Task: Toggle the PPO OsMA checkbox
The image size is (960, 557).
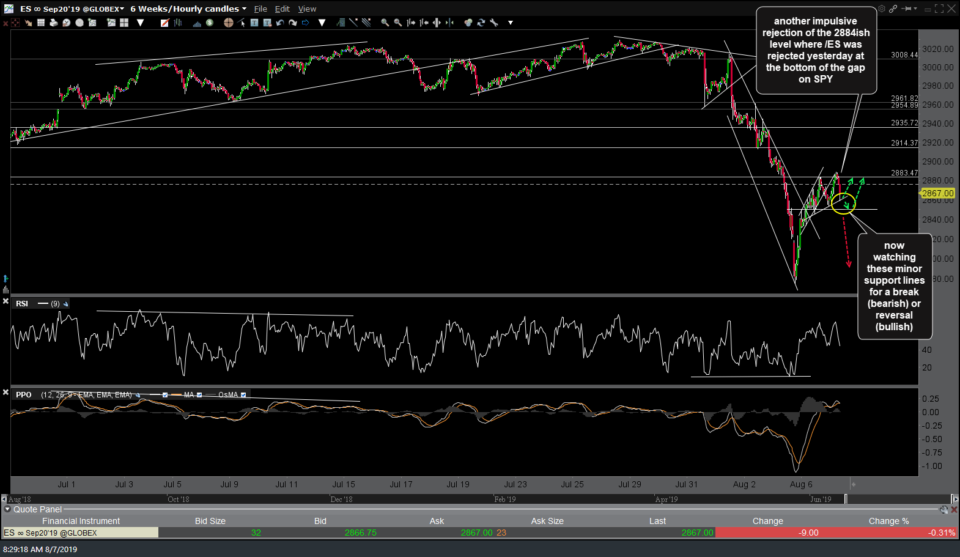Action: pyautogui.click(x=244, y=395)
